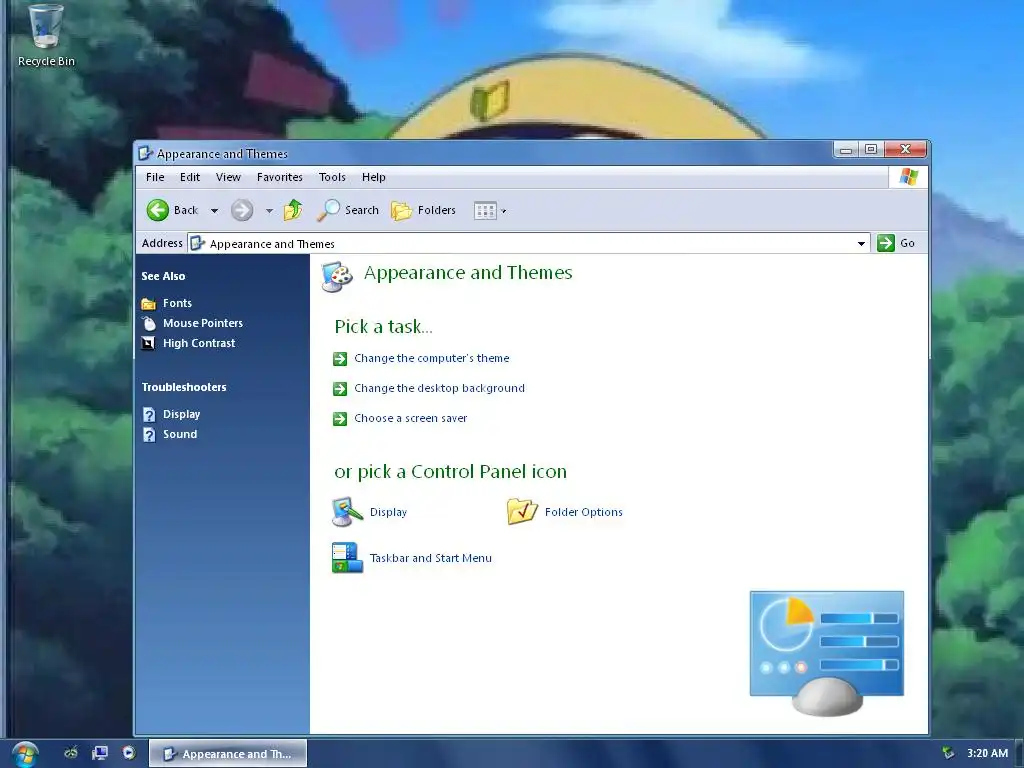Click the Sound troubleshooter question icon
This screenshot has width=1024, height=768.
coord(149,435)
